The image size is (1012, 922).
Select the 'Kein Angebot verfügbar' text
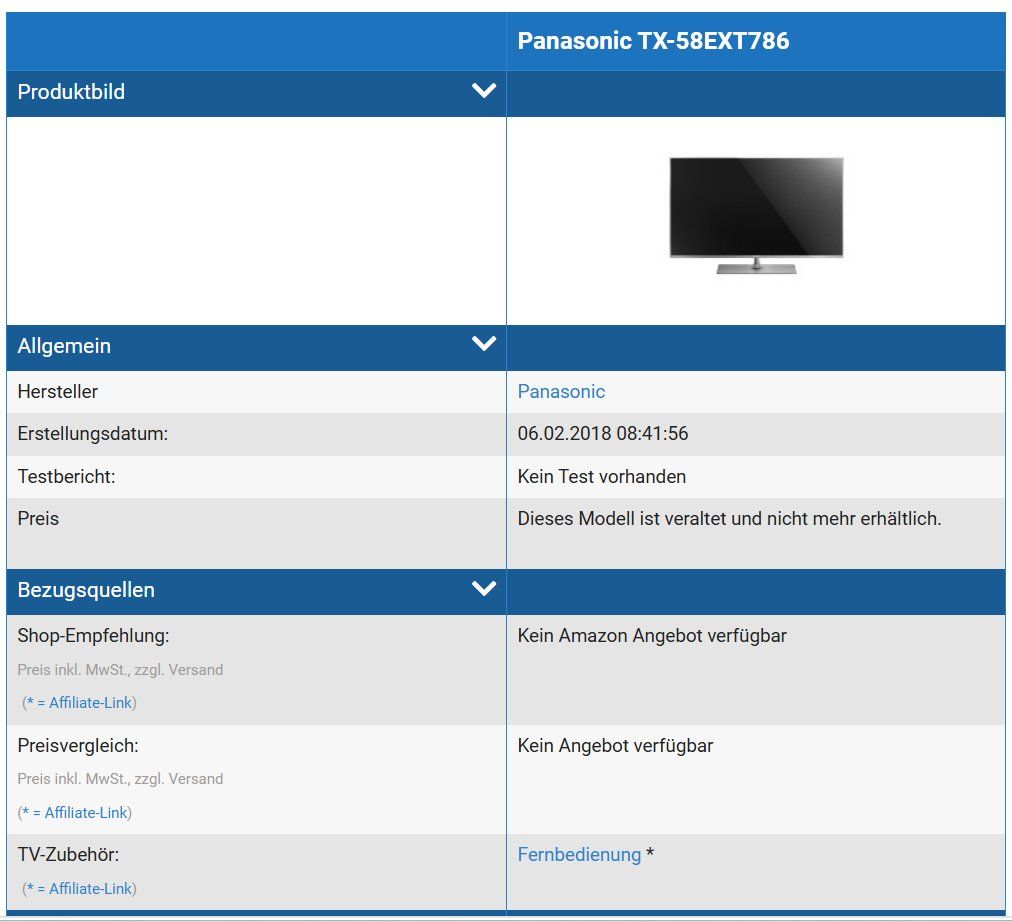tap(615, 745)
